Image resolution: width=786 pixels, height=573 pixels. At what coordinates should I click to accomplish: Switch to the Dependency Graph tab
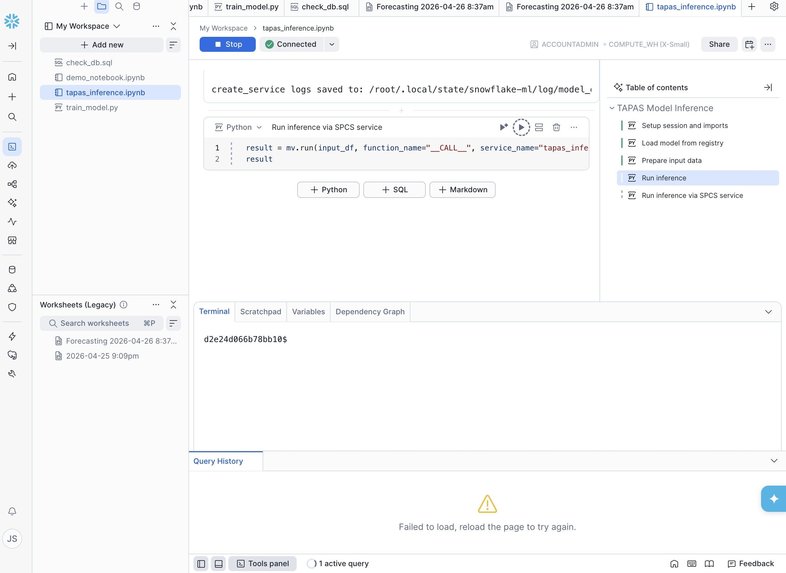click(x=370, y=312)
